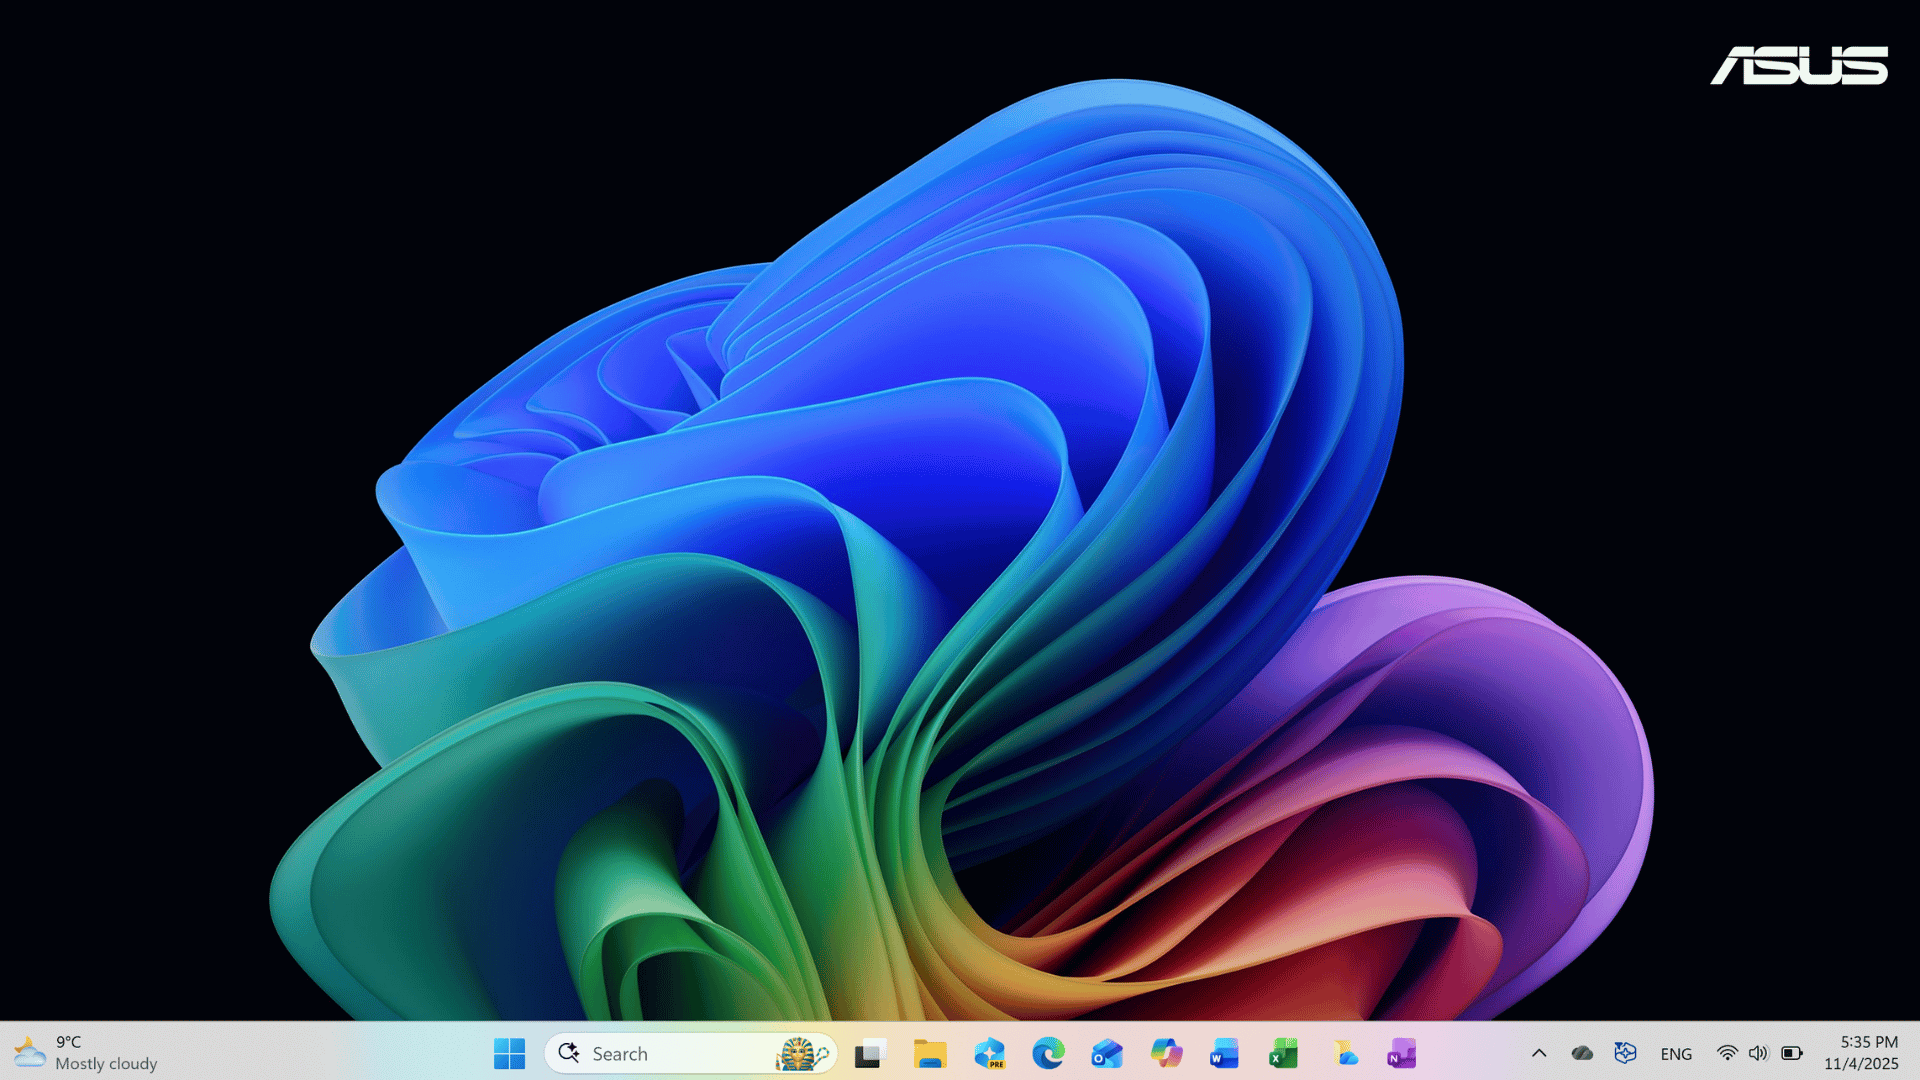Check battery status in the system tray
1920x1080 pixels.
point(1791,1053)
